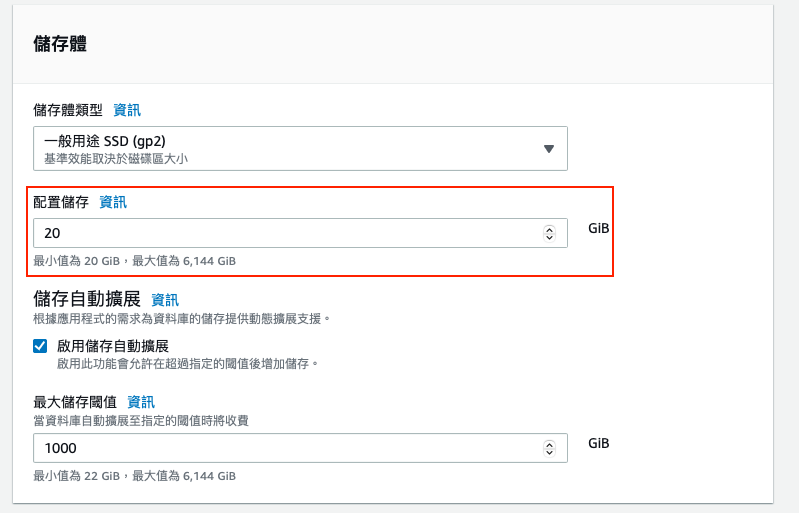Focus the 配置儲存 field showing 20
The height and width of the screenshot is (513, 799).
click(285, 233)
